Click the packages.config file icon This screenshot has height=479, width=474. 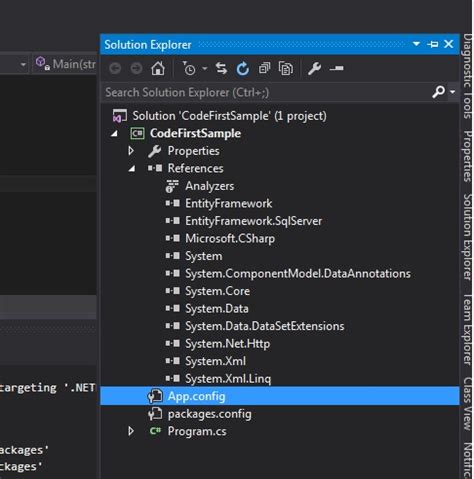click(x=155, y=414)
